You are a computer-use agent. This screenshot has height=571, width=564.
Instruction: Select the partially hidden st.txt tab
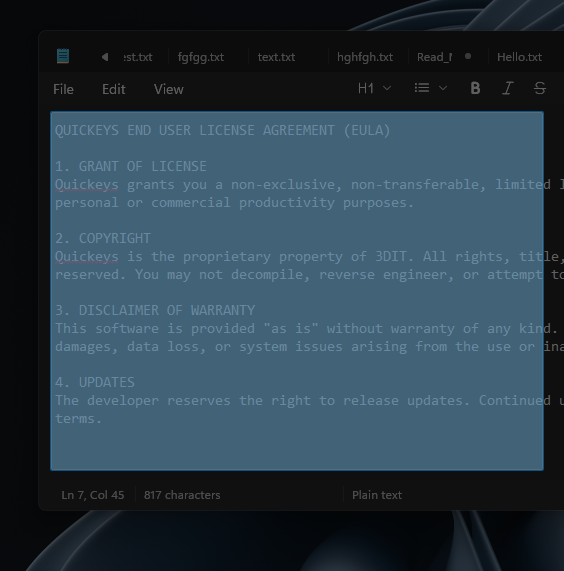pyautogui.click(x=138, y=57)
